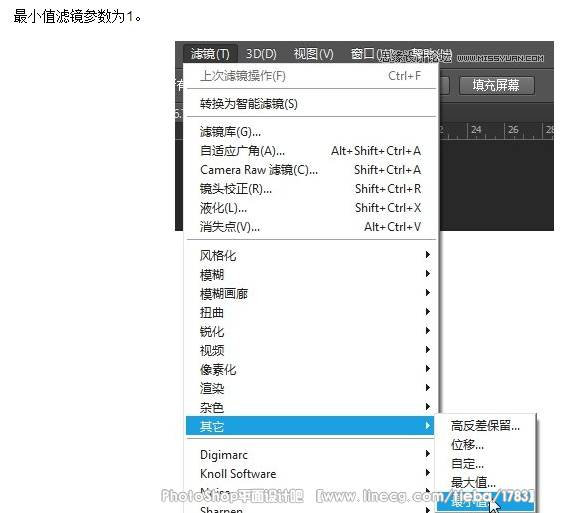
Task: Expand the 锐化 submenu
Action: (x=311, y=332)
